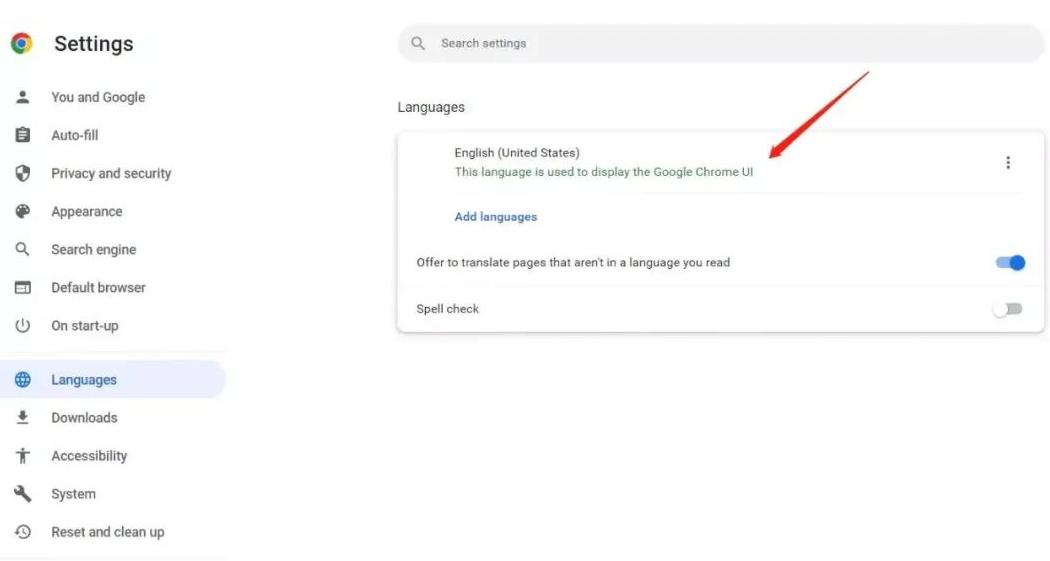Click the download arrow icon for Downloads
Screen dimensions: 1050x561
point(23,418)
